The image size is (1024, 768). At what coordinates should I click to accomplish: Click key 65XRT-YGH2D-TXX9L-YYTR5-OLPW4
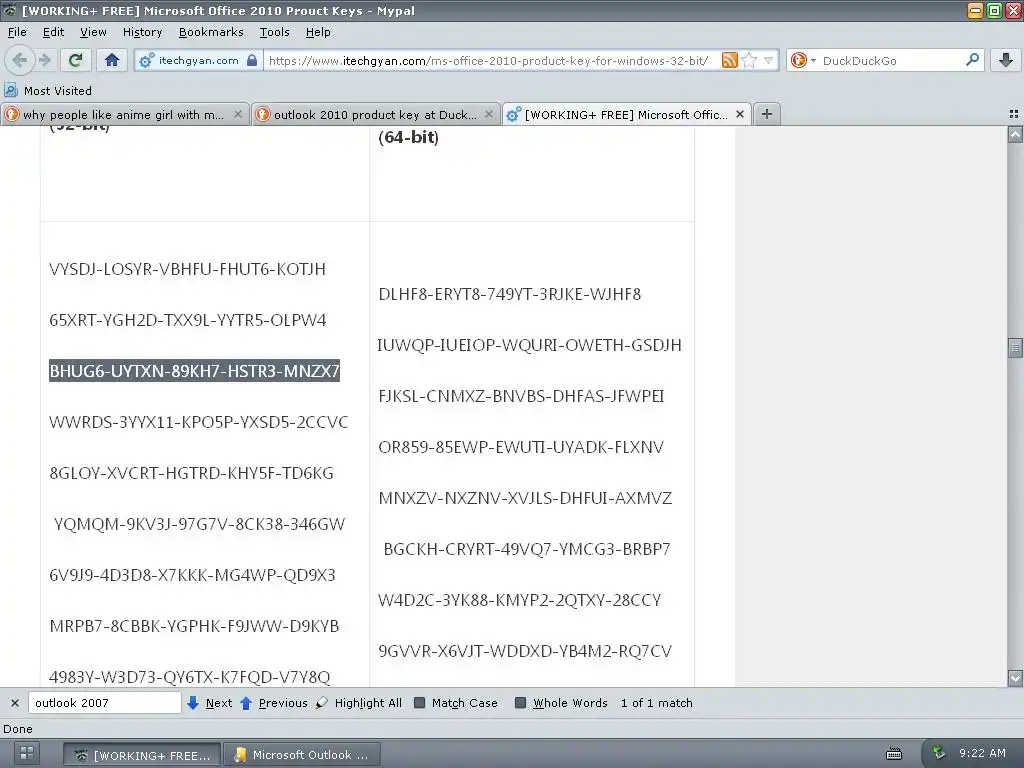tap(187, 320)
